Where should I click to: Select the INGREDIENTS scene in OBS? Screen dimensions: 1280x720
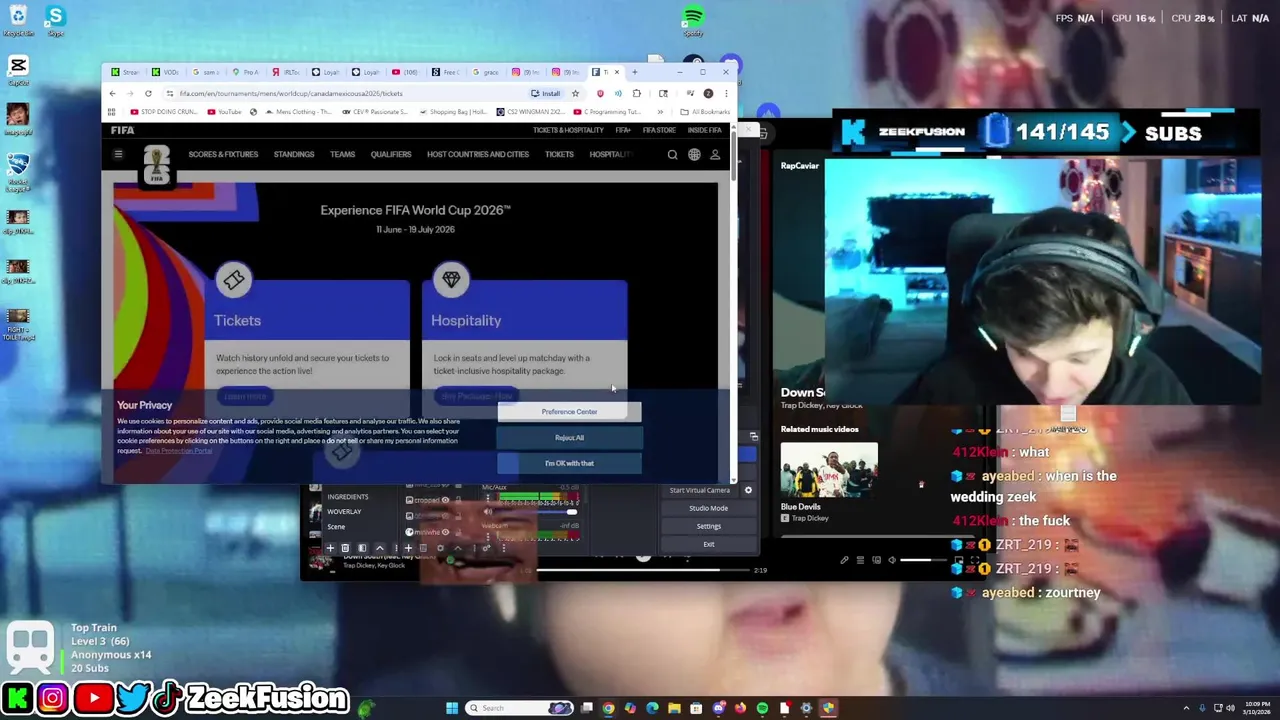(x=347, y=497)
